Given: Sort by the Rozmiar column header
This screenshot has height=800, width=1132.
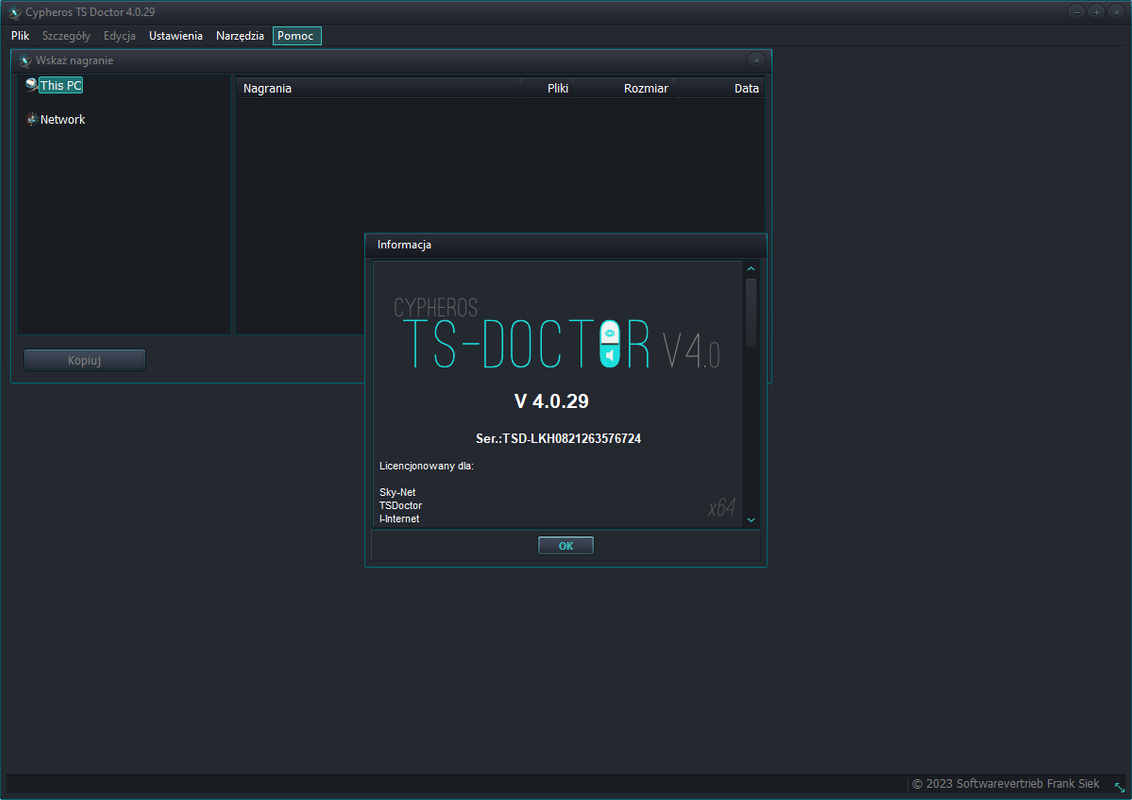Looking at the screenshot, I should click(x=623, y=88).
